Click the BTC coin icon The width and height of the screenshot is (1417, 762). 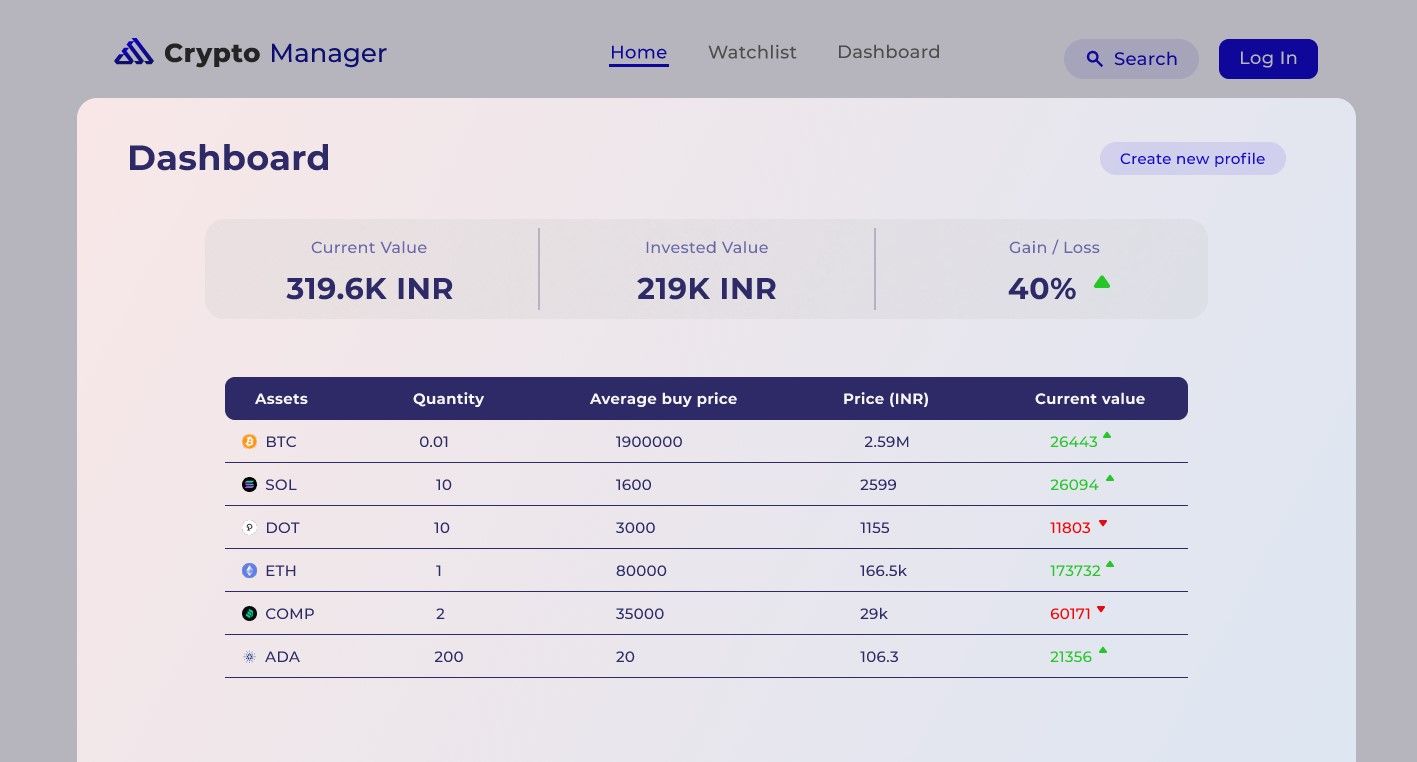click(249, 441)
